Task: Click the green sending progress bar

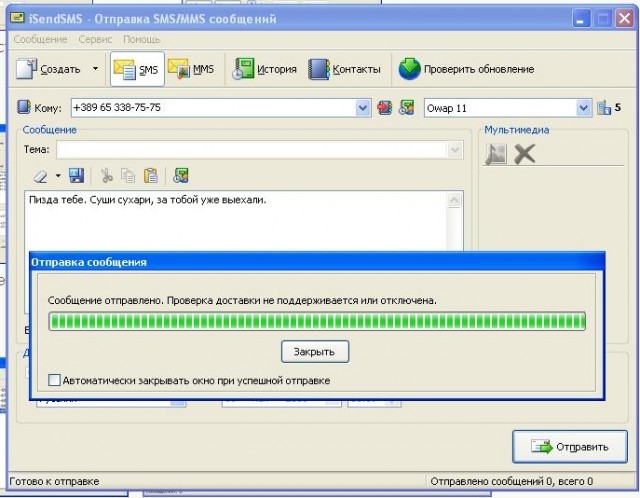Action: click(316, 321)
